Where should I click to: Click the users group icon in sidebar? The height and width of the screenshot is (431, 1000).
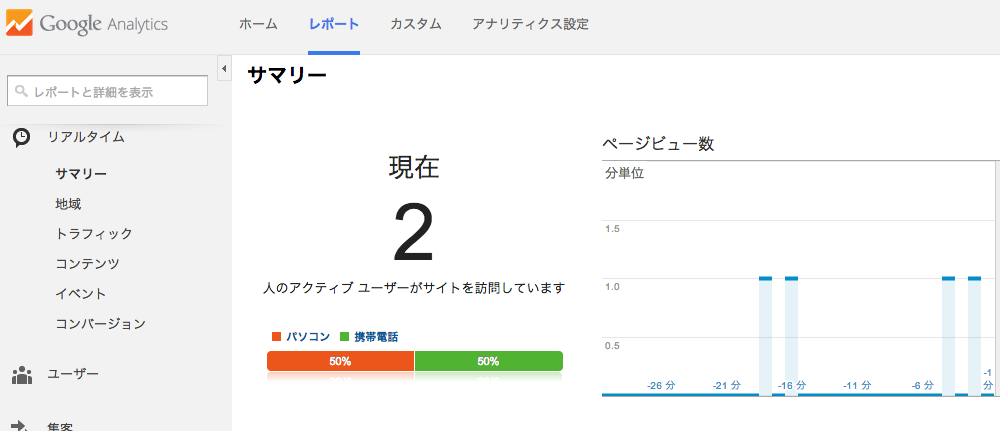22,374
